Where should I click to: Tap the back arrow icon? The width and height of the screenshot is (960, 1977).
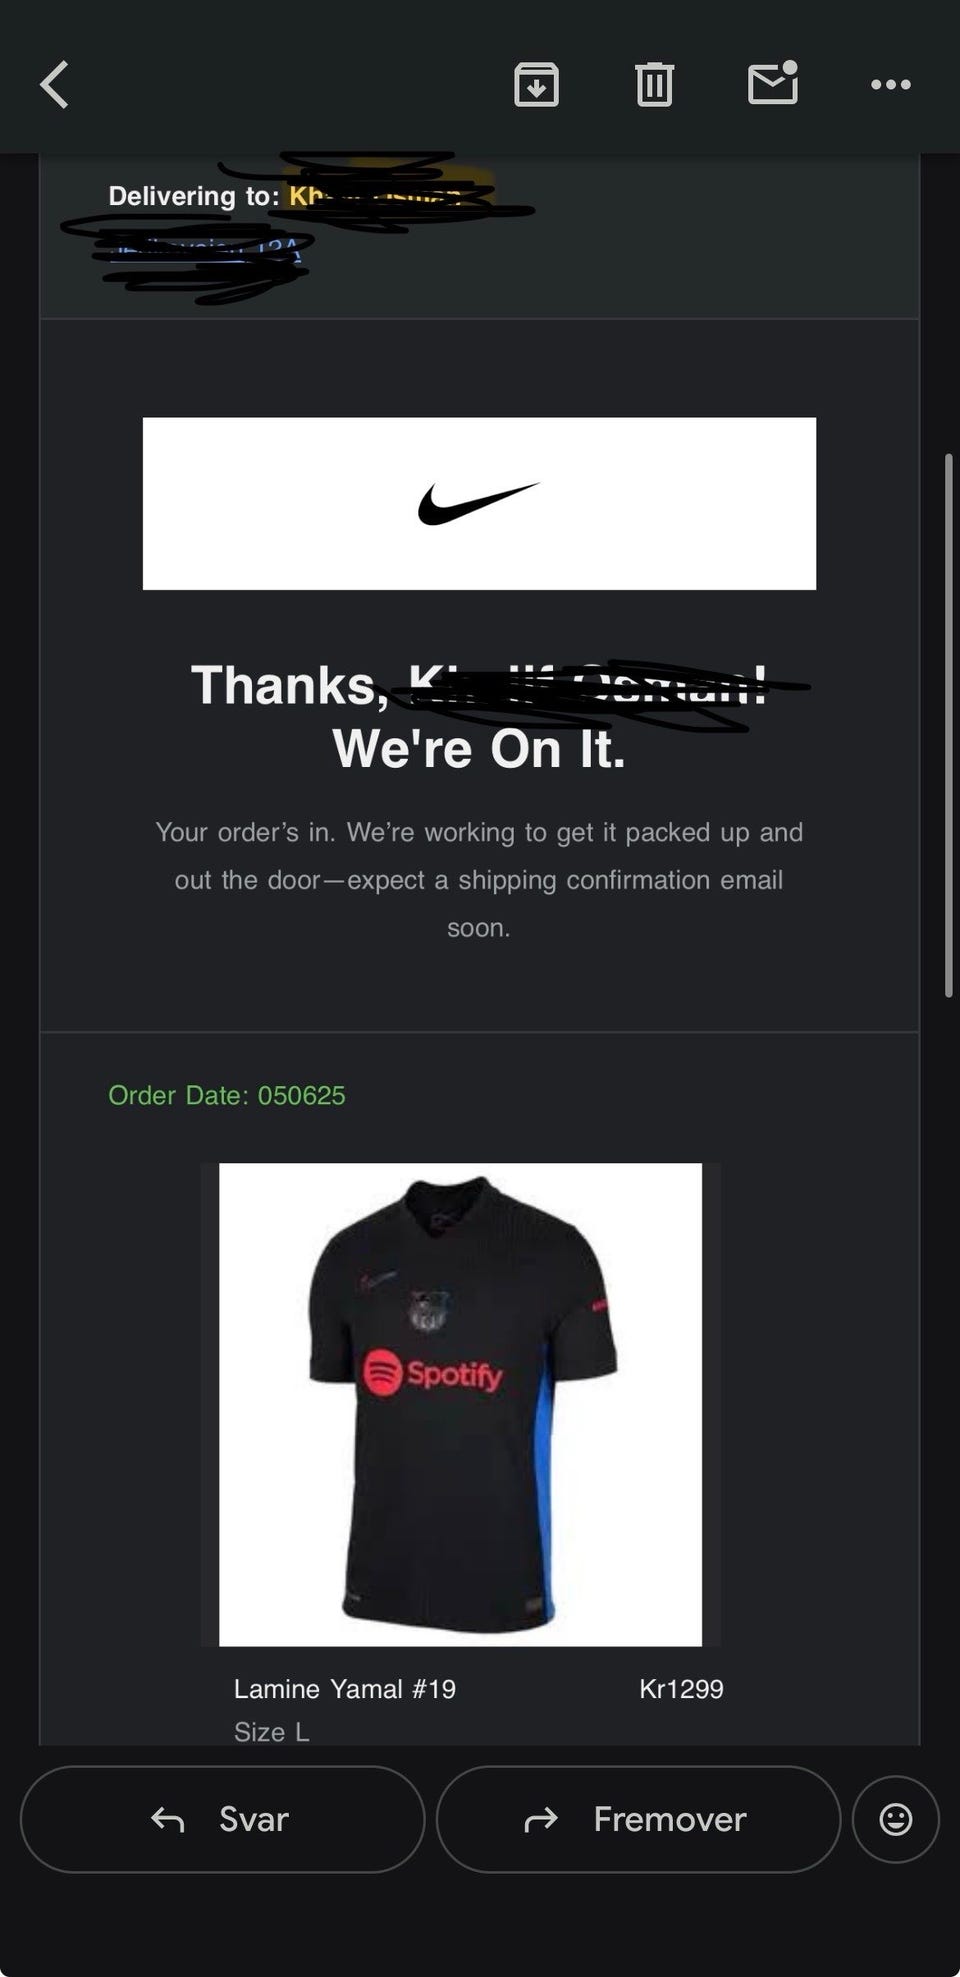pyautogui.click(x=54, y=84)
